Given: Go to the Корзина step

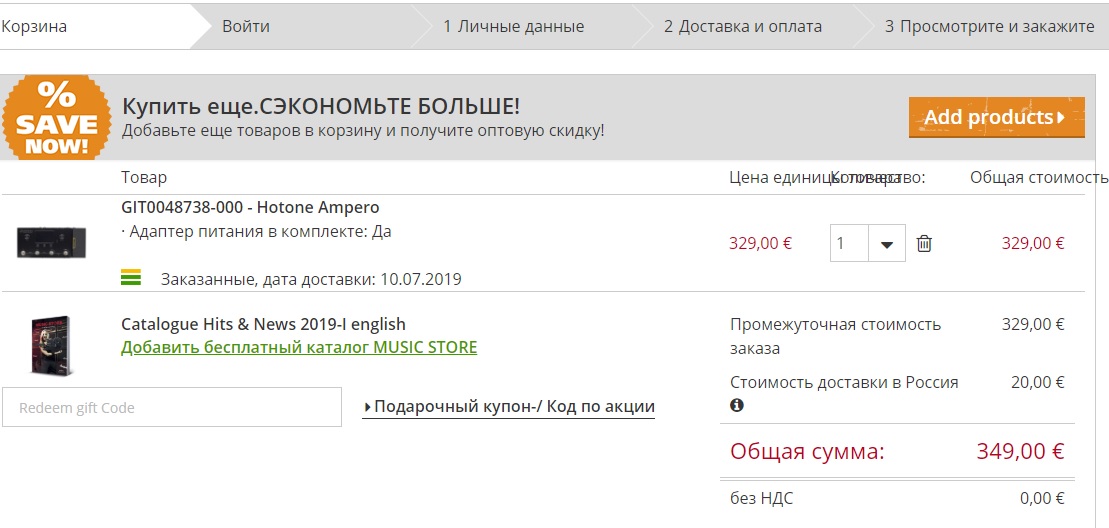Looking at the screenshot, I should pos(34,26).
